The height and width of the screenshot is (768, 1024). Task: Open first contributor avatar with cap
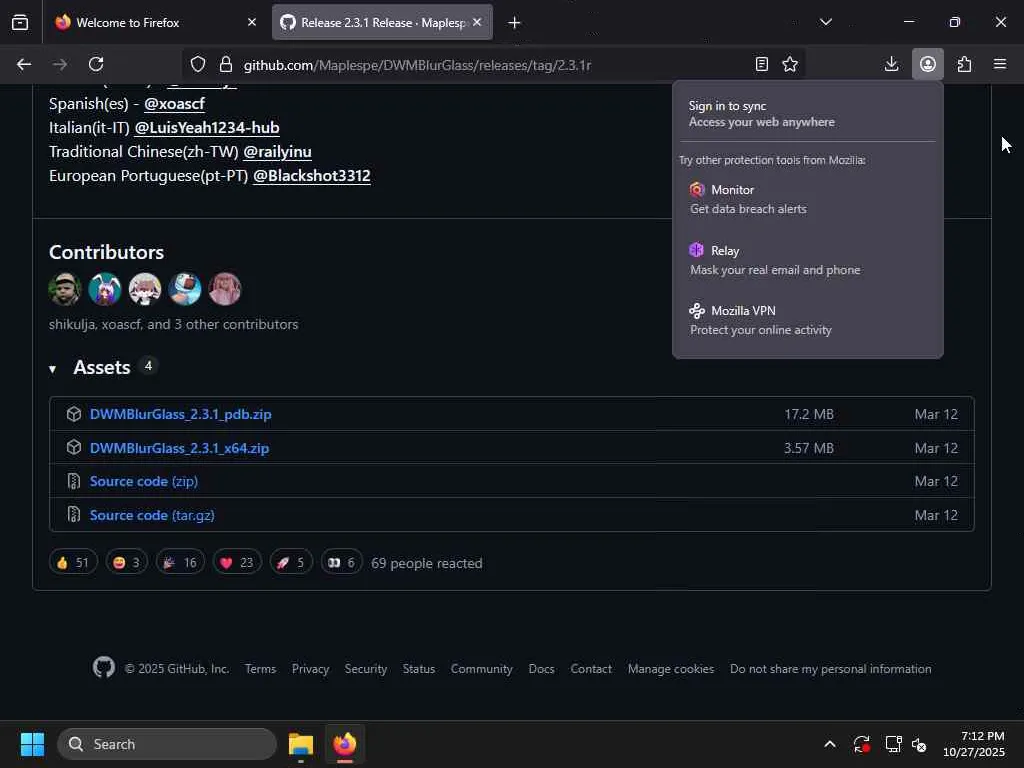[65, 289]
